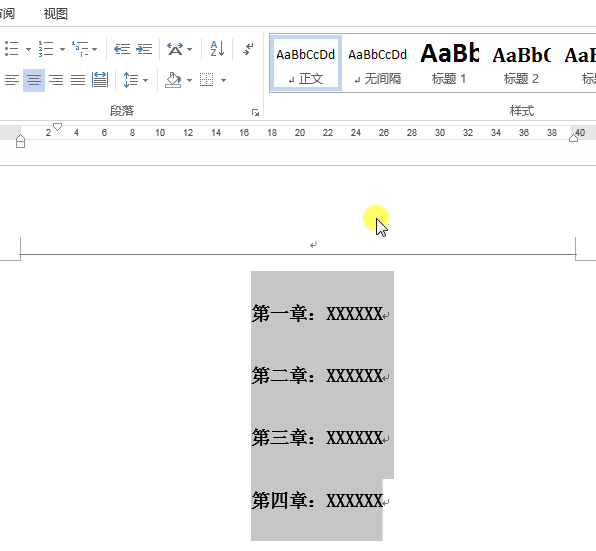
Task: Toggle align left
Action: coord(12,80)
